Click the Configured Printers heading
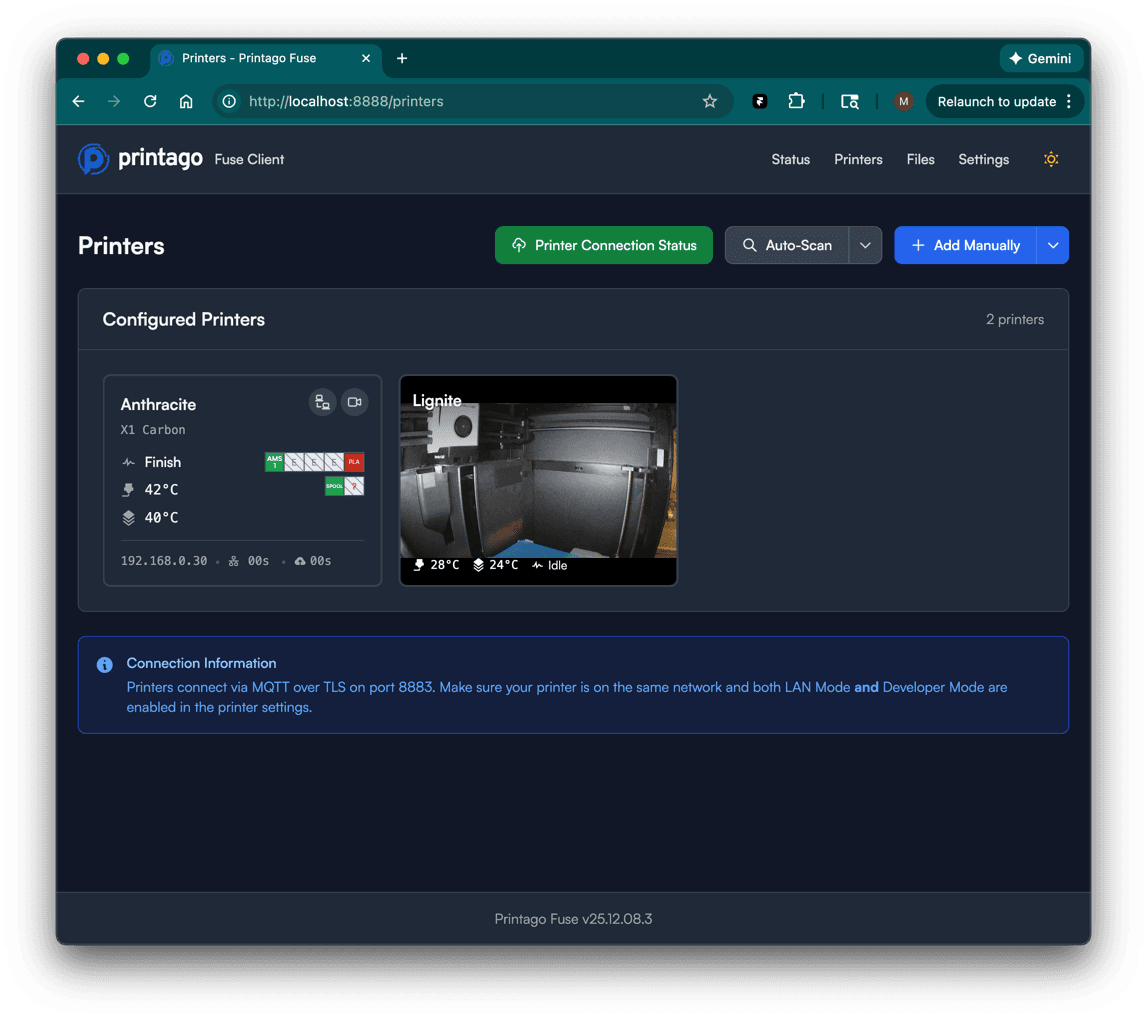 pos(184,320)
